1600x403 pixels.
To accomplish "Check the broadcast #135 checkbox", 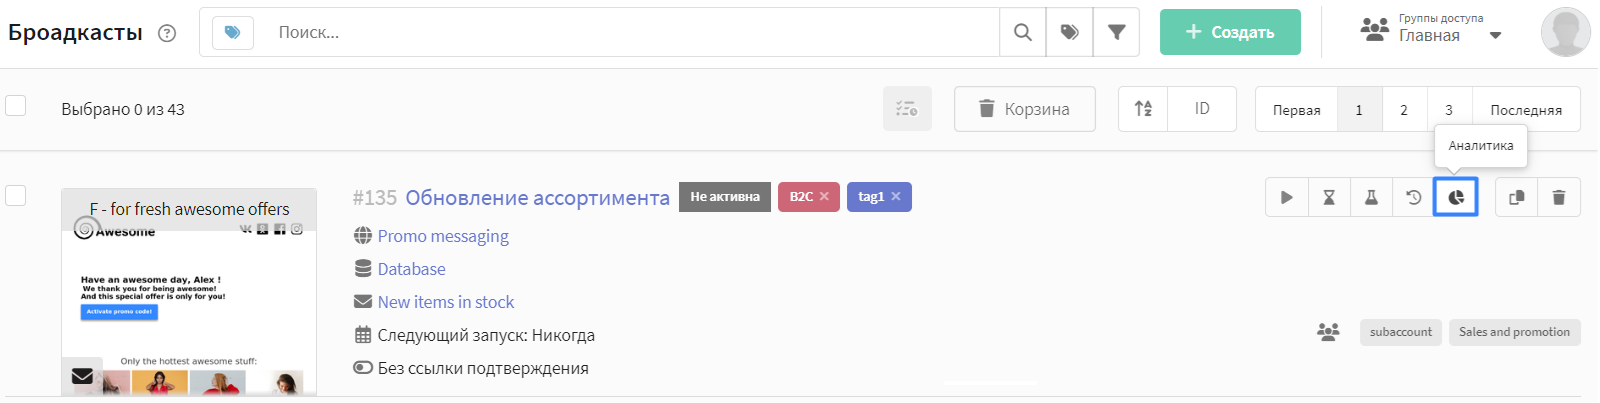I will pyautogui.click(x=16, y=195).
